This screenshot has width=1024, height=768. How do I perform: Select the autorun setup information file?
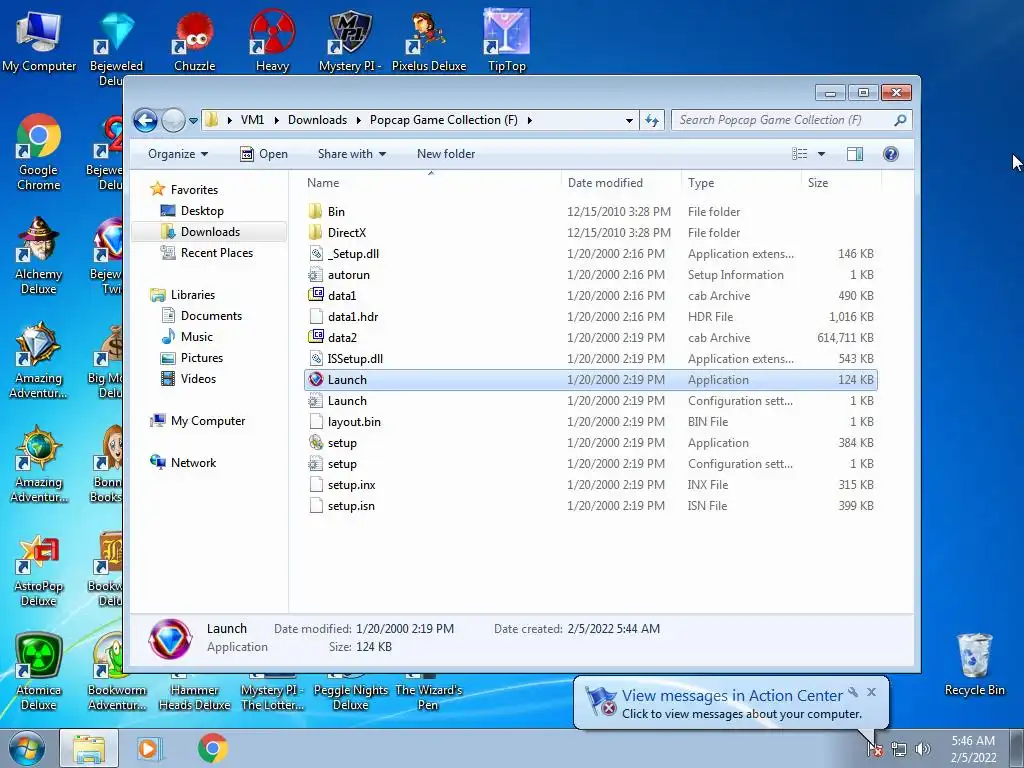(x=590, y=275)
